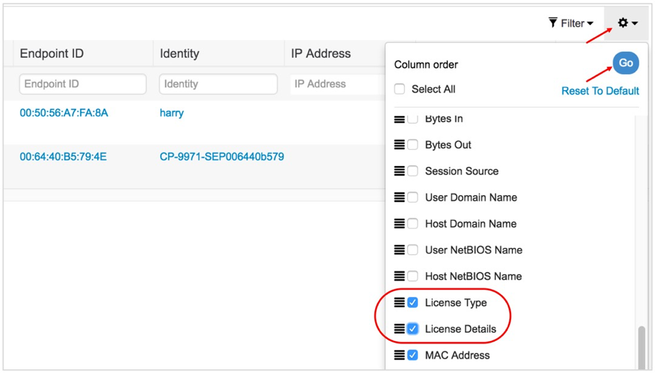Focus the Endpoint ID filter field
655x373 pixels.
click(x=83, y=84)
